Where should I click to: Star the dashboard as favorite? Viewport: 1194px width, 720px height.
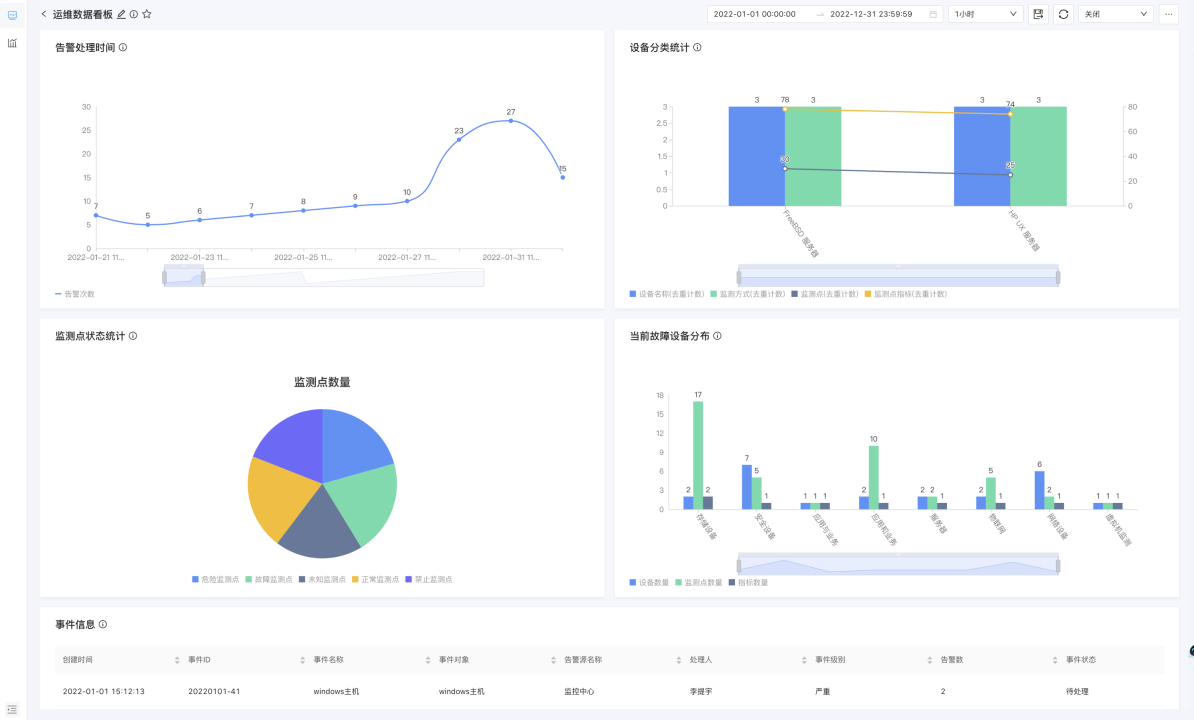click(x=147, y=14)
